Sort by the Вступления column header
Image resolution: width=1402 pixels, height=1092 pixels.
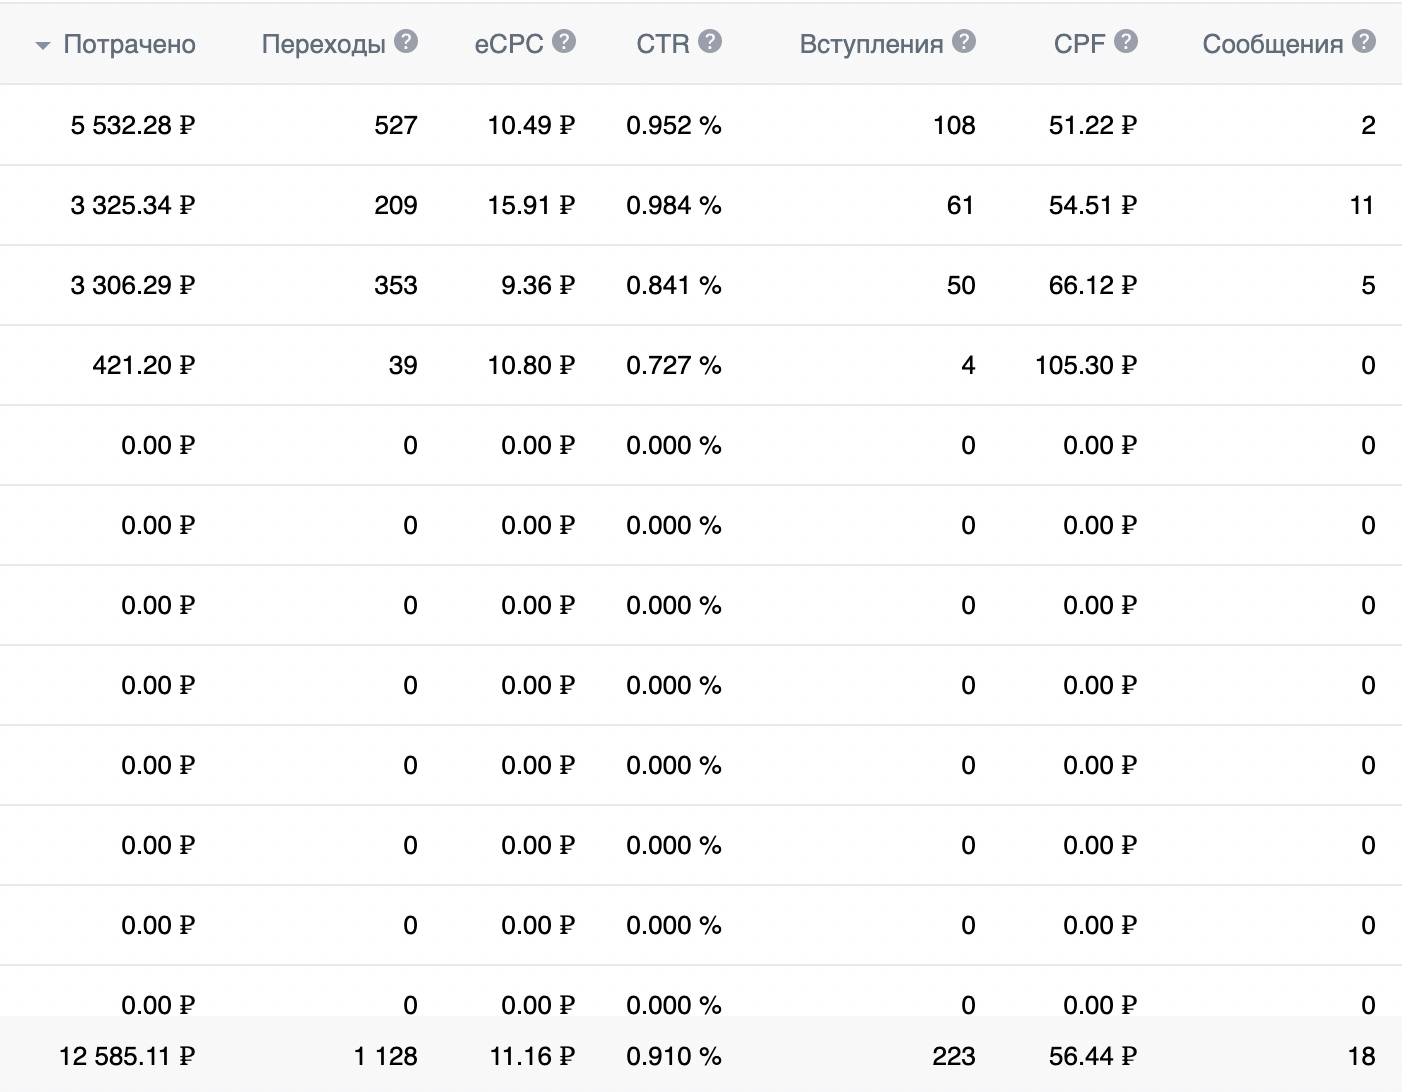click(871, 44)
